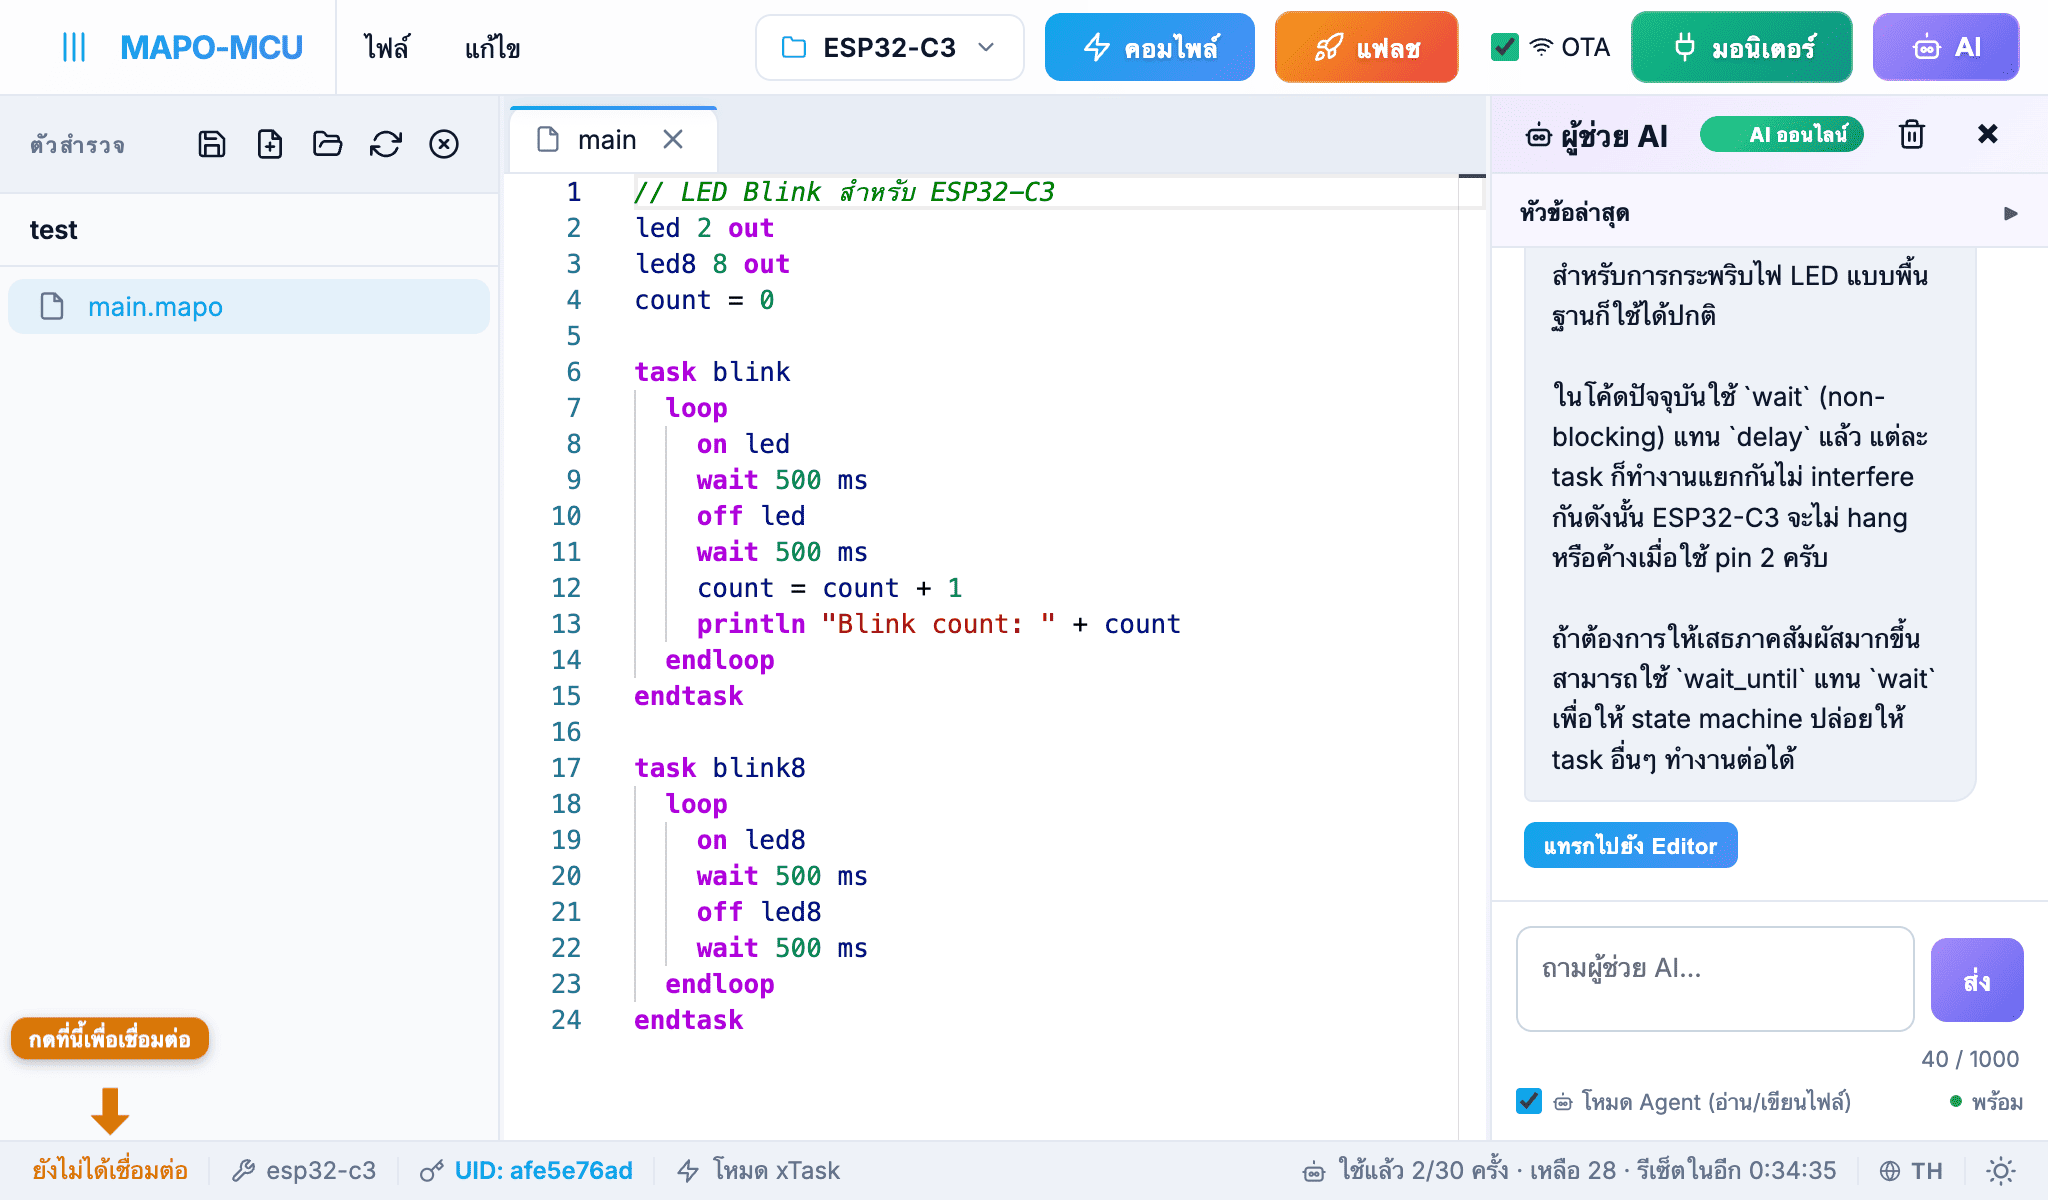Click the test project name
Screen dimensions: 2048x1200
click(54, 230)
